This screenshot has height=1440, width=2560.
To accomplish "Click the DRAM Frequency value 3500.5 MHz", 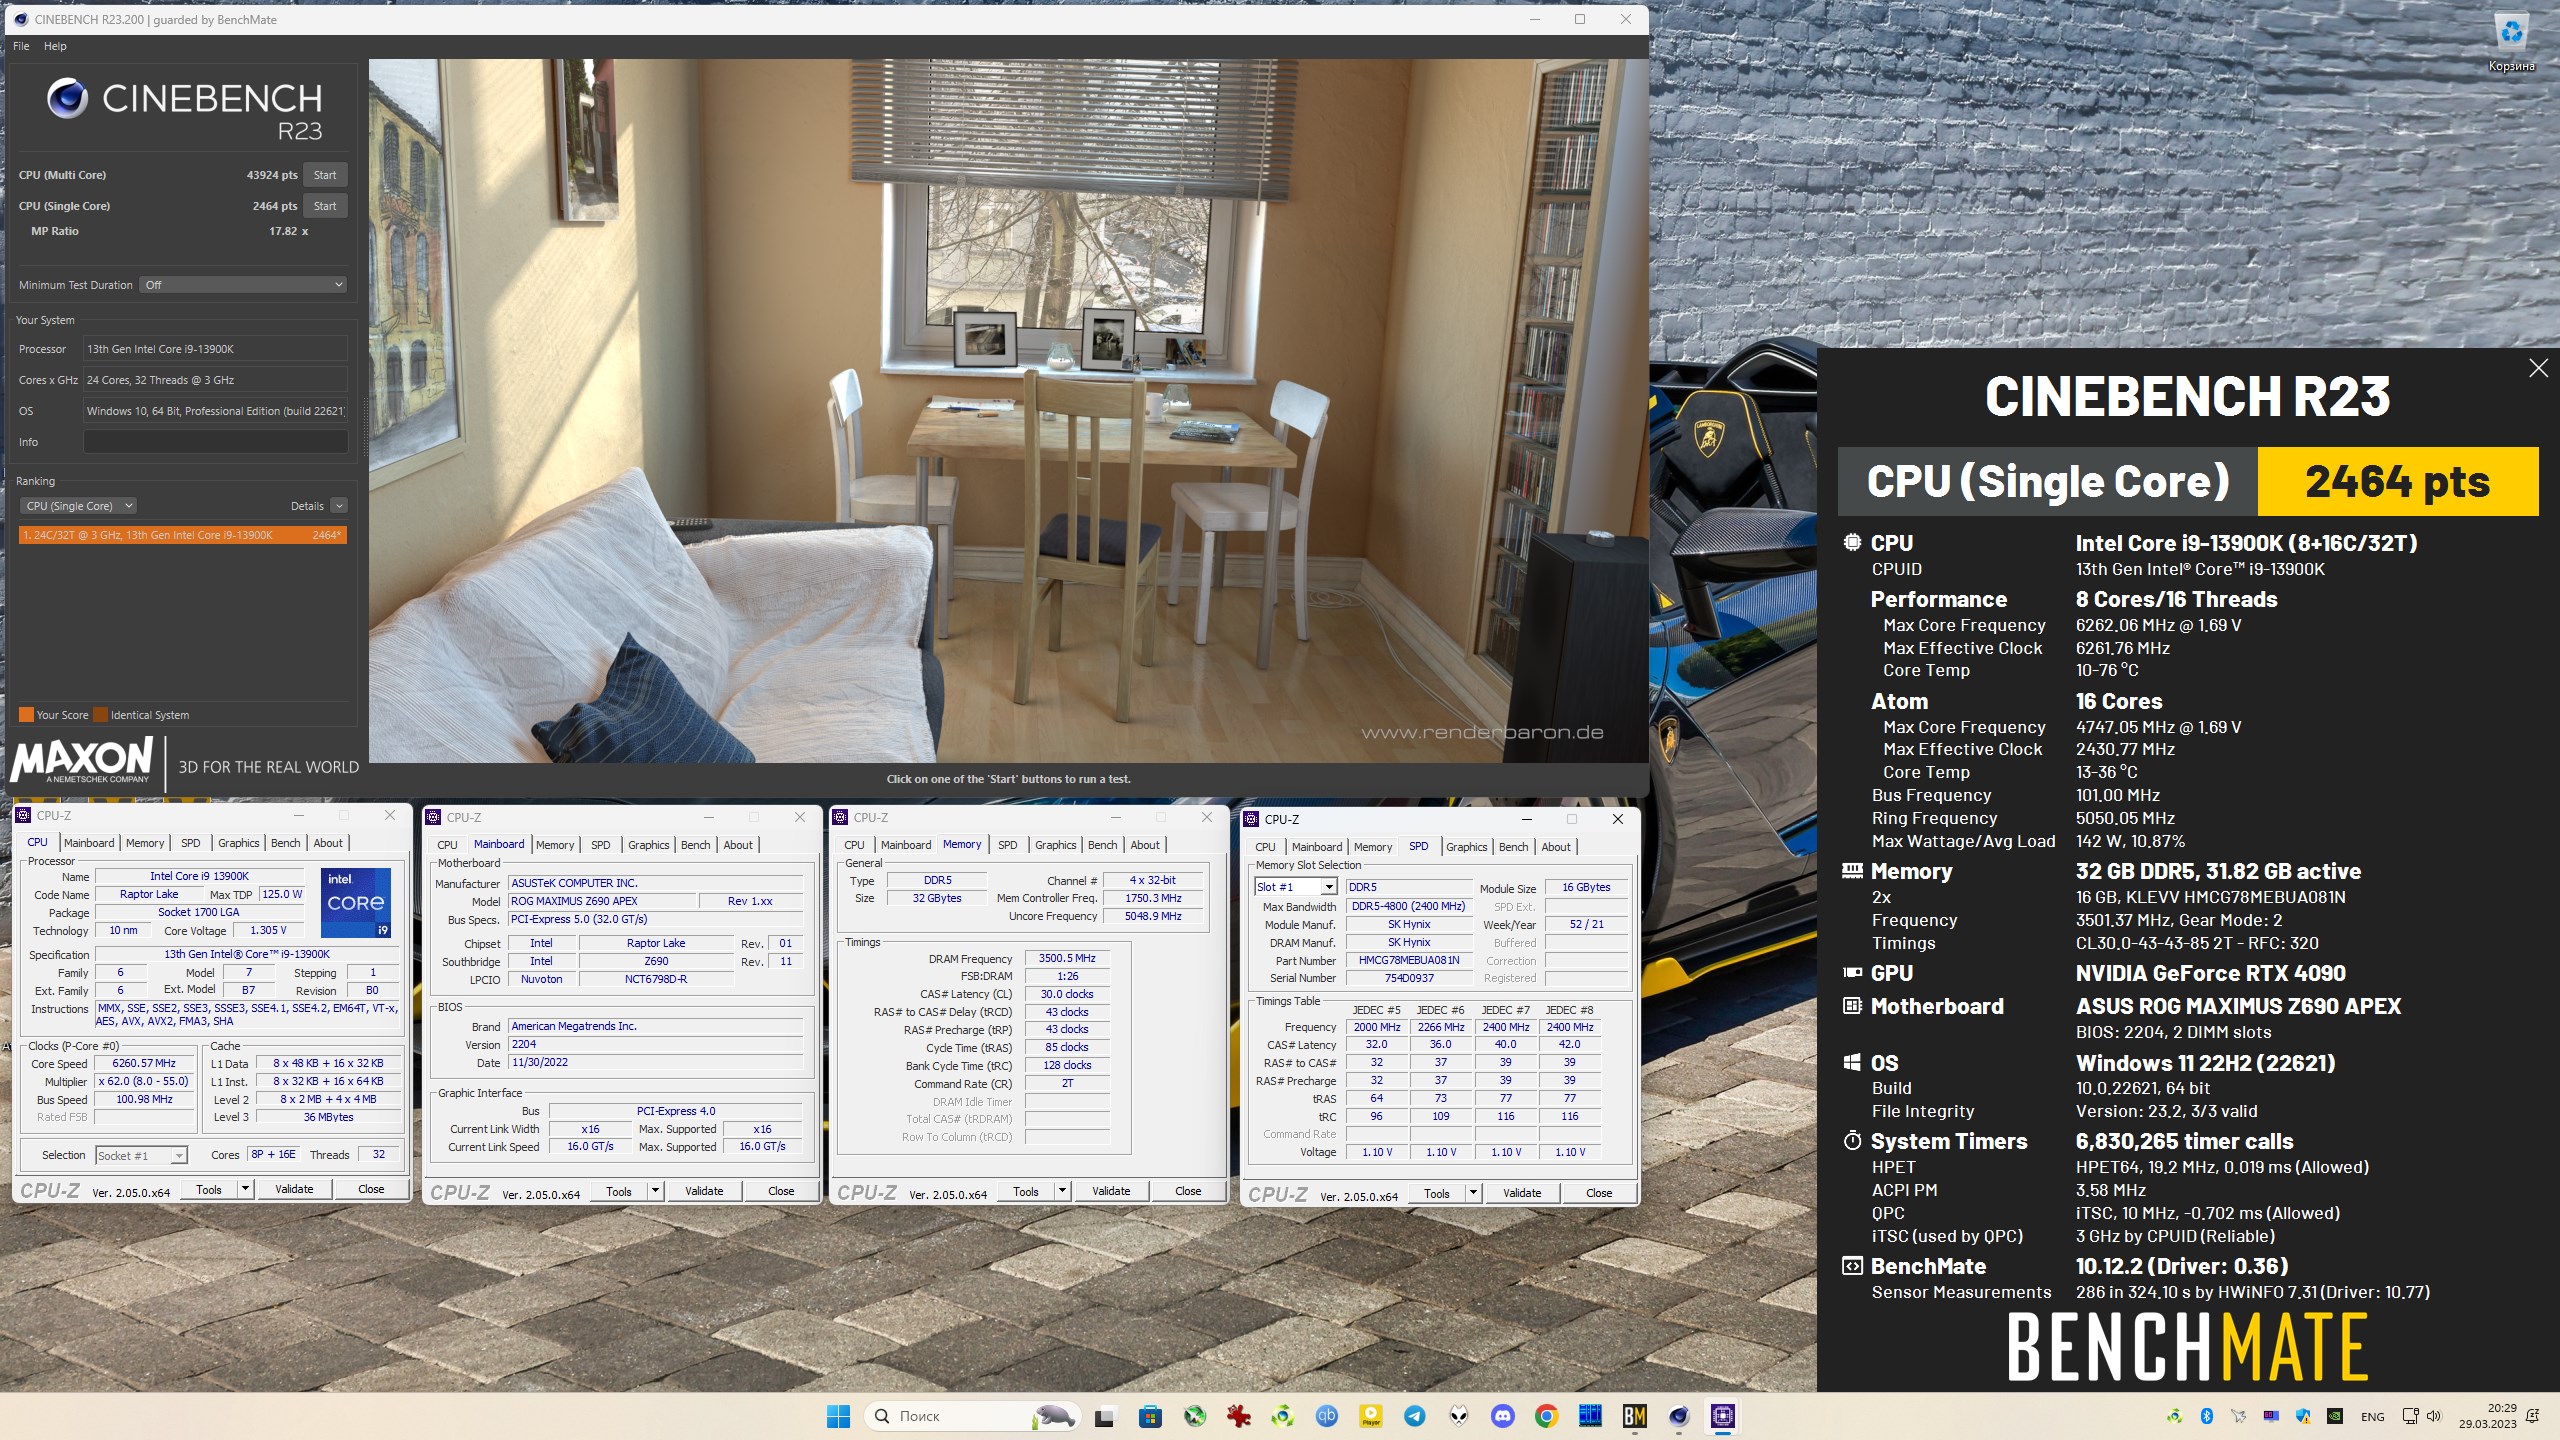I will pyautogui.click(x=1067, y=958).
